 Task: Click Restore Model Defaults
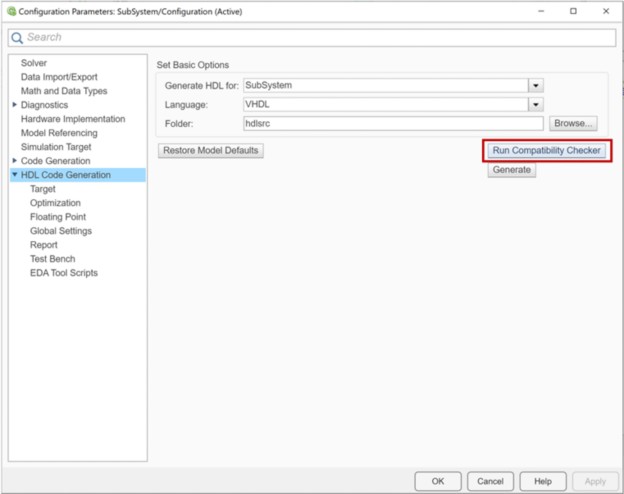point(211,151)
